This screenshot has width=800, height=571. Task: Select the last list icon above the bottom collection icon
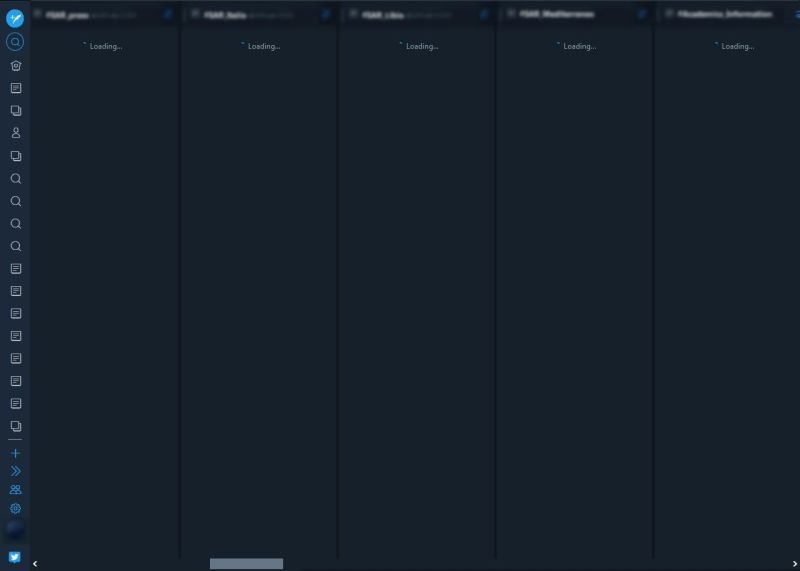click(x=16, y=404)
